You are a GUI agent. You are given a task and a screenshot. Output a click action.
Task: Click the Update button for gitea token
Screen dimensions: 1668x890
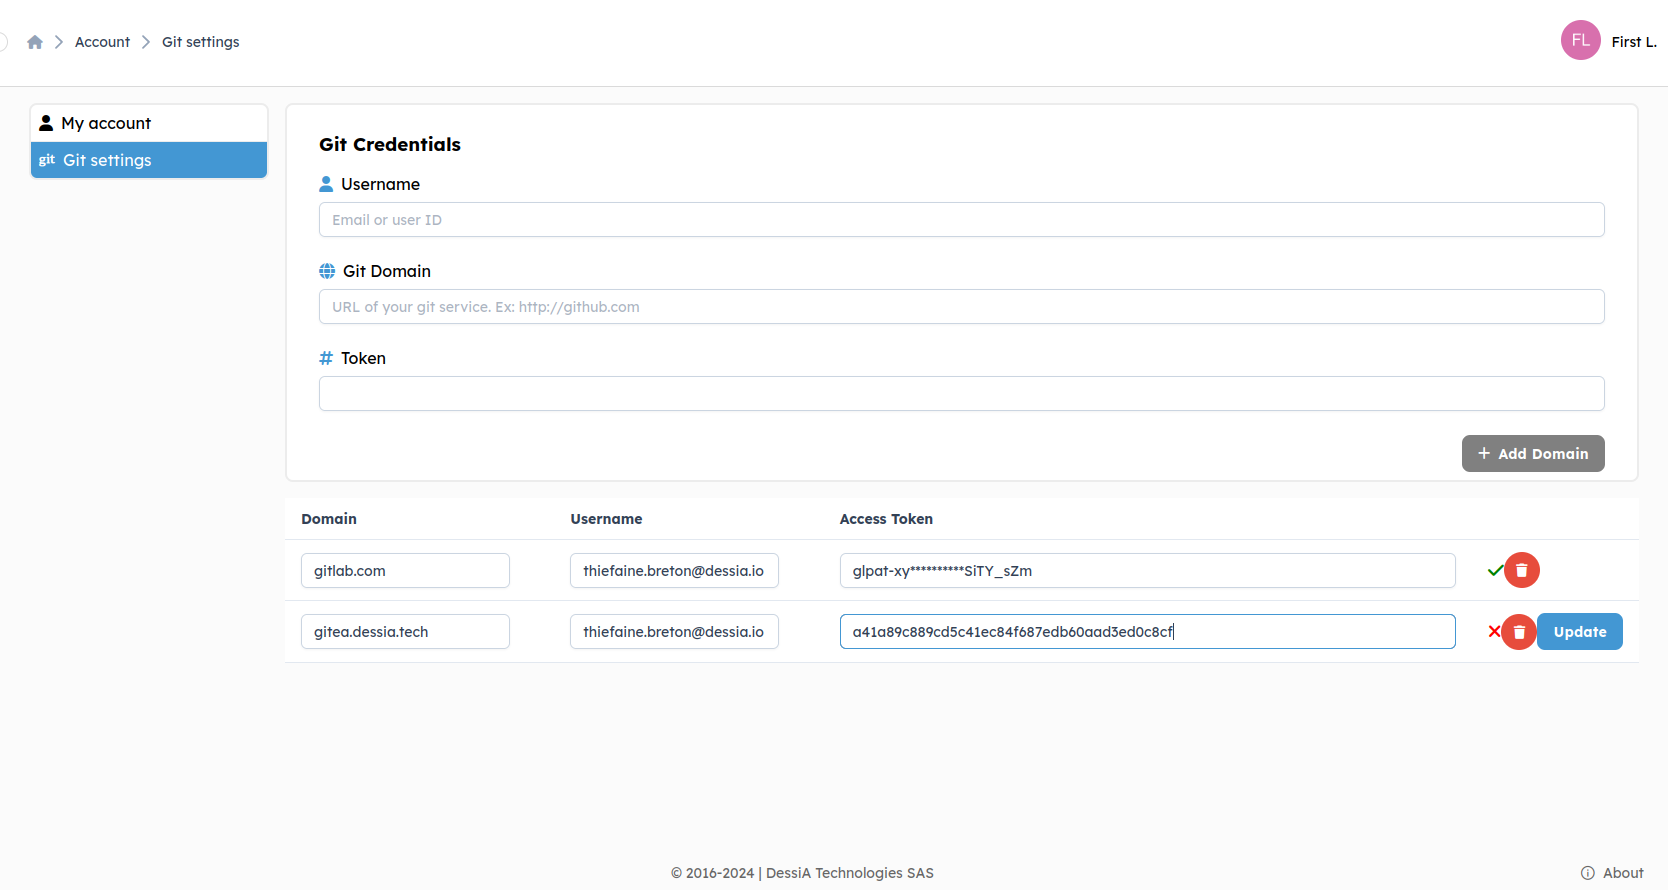[x=1579, y=632]
